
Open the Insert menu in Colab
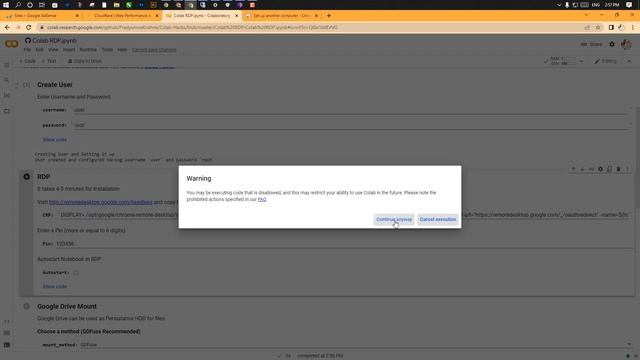tap(69, 50)
